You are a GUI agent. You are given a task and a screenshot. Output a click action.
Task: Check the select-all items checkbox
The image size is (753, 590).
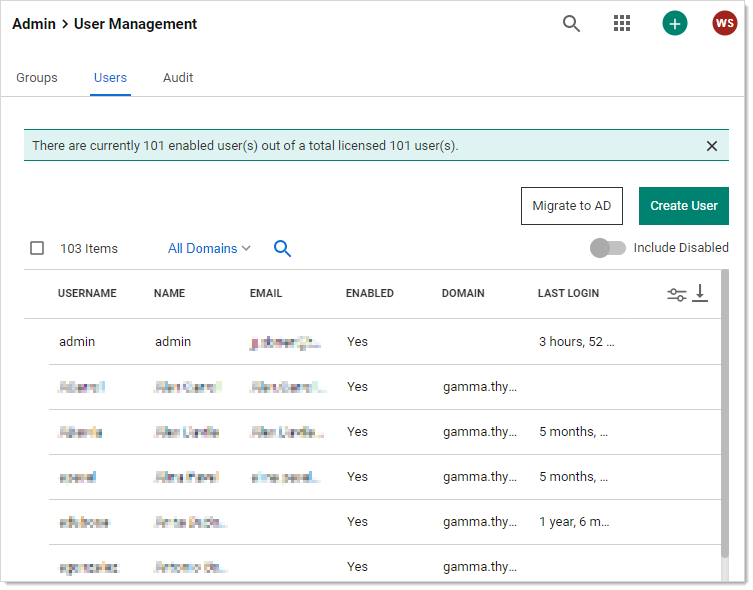point(37,248)
